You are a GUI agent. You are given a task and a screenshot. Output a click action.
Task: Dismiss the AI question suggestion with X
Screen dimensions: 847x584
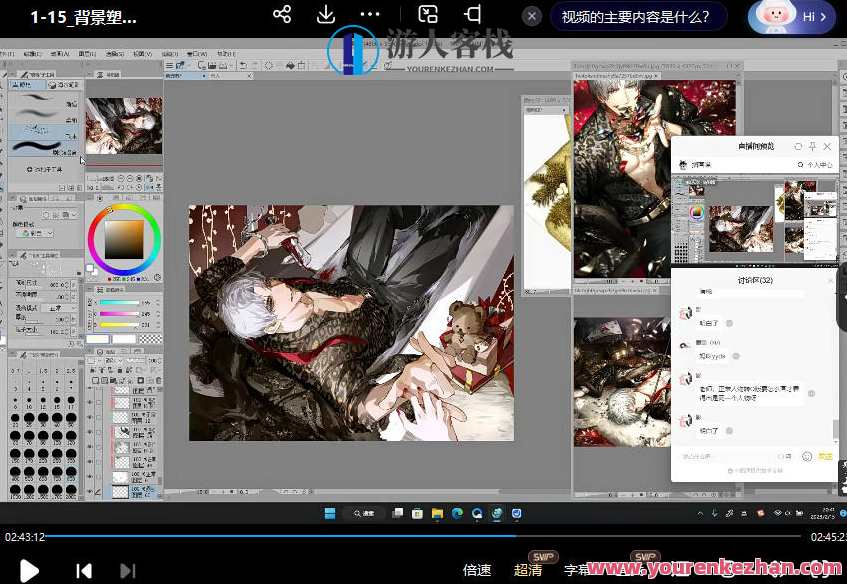(532, 17)
